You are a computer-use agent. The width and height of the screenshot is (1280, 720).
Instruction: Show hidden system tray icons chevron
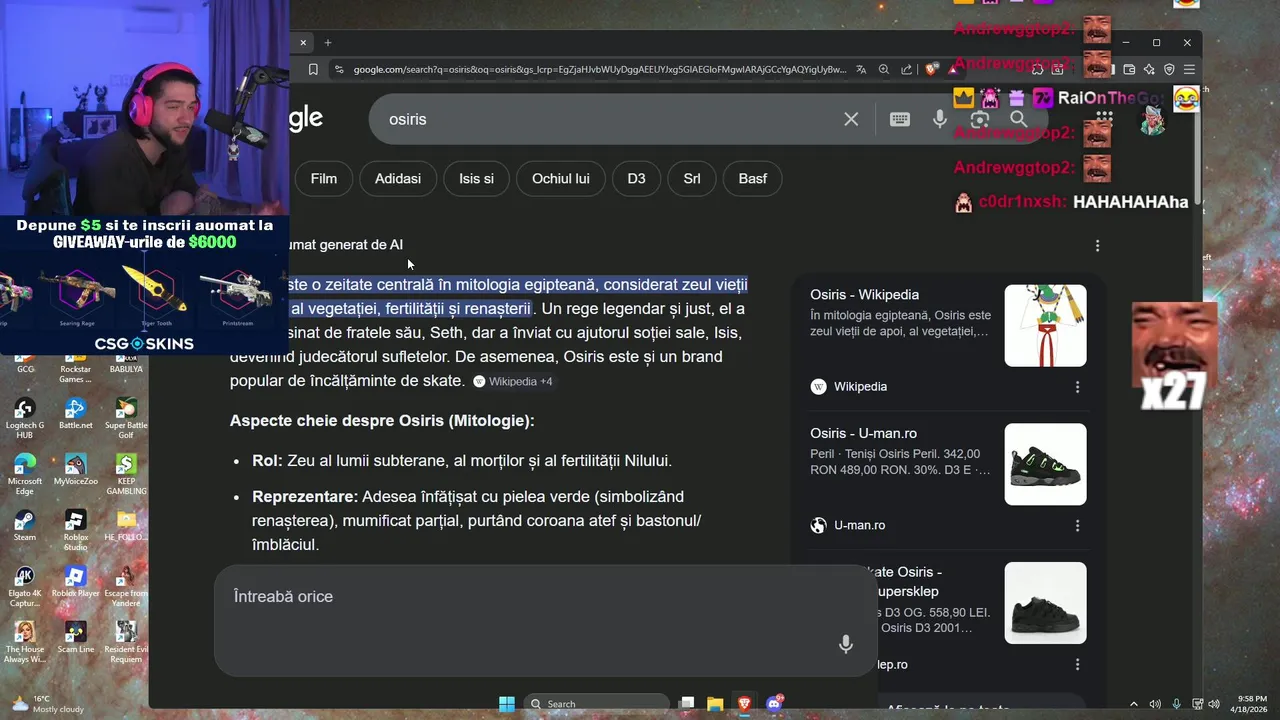pyautogui.click(x=1135, y=704)
